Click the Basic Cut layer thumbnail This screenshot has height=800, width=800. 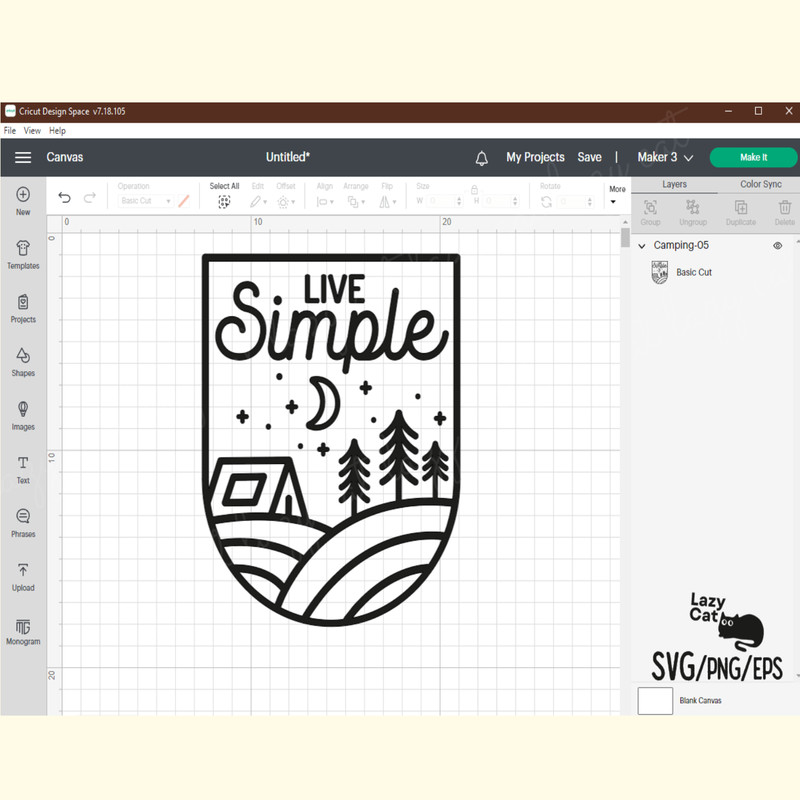pyautogui.click(x=660, y=272)
